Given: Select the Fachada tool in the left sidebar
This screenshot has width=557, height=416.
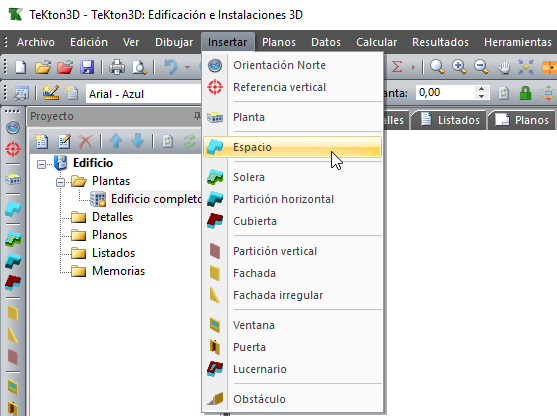Looking at the screenshot, I should 13,313.
